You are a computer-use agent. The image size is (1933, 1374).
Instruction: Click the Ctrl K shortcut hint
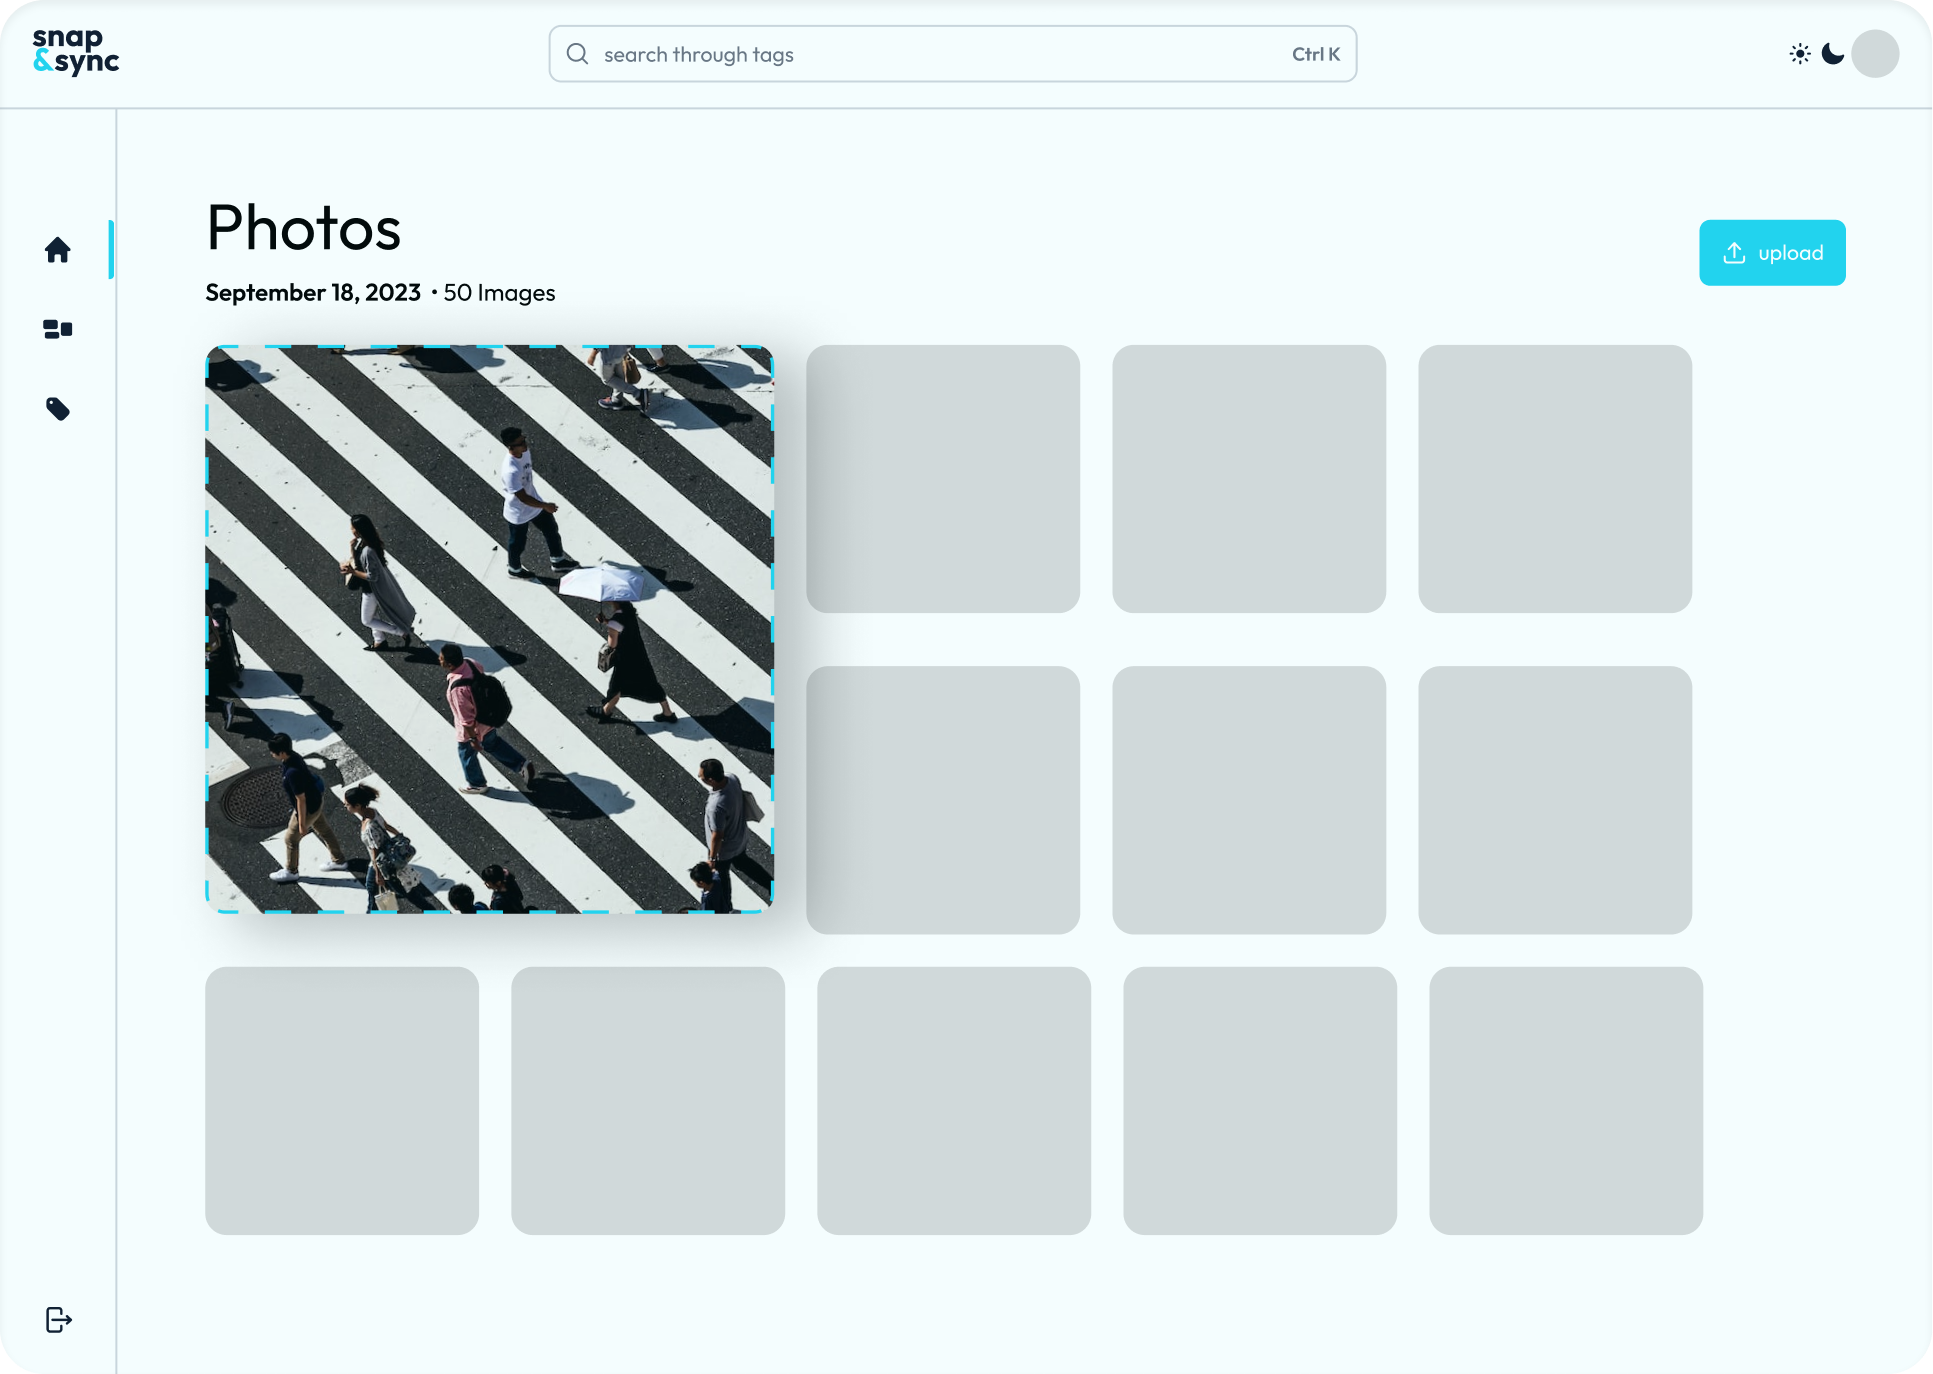point(1315,54)
